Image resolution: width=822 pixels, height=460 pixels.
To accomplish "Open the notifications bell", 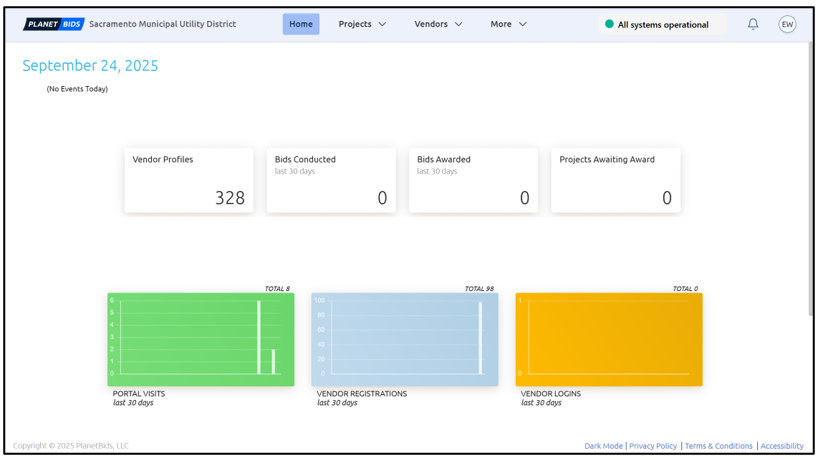I will pos(753,24).
